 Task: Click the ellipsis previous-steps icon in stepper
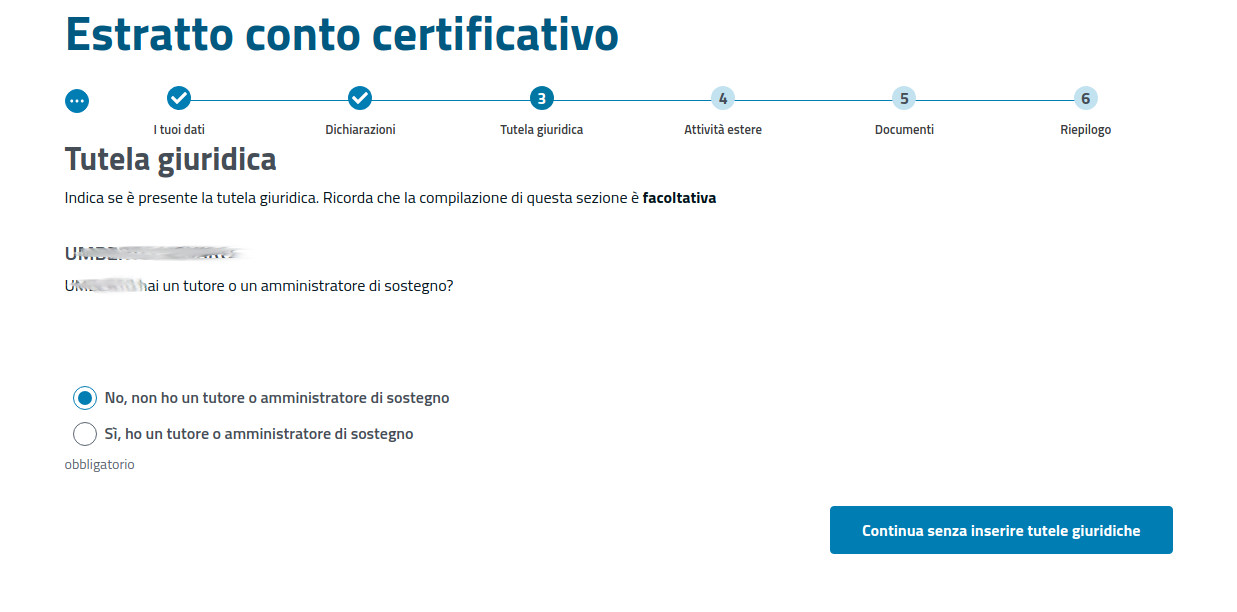(77, 101)
